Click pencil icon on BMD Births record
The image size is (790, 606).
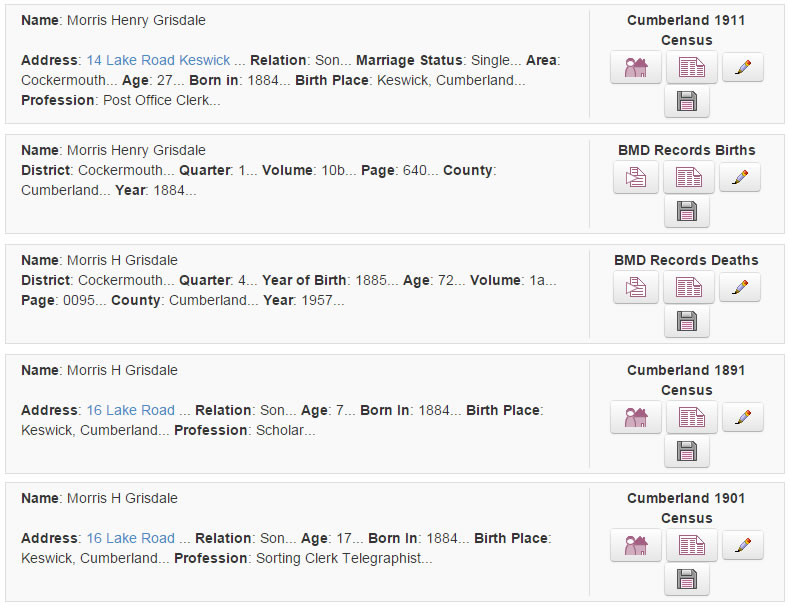[740, 176]
